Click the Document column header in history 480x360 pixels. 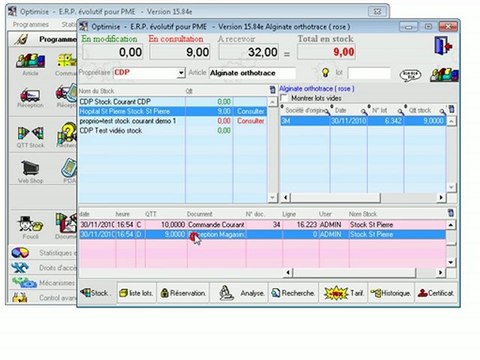[199, 214]
